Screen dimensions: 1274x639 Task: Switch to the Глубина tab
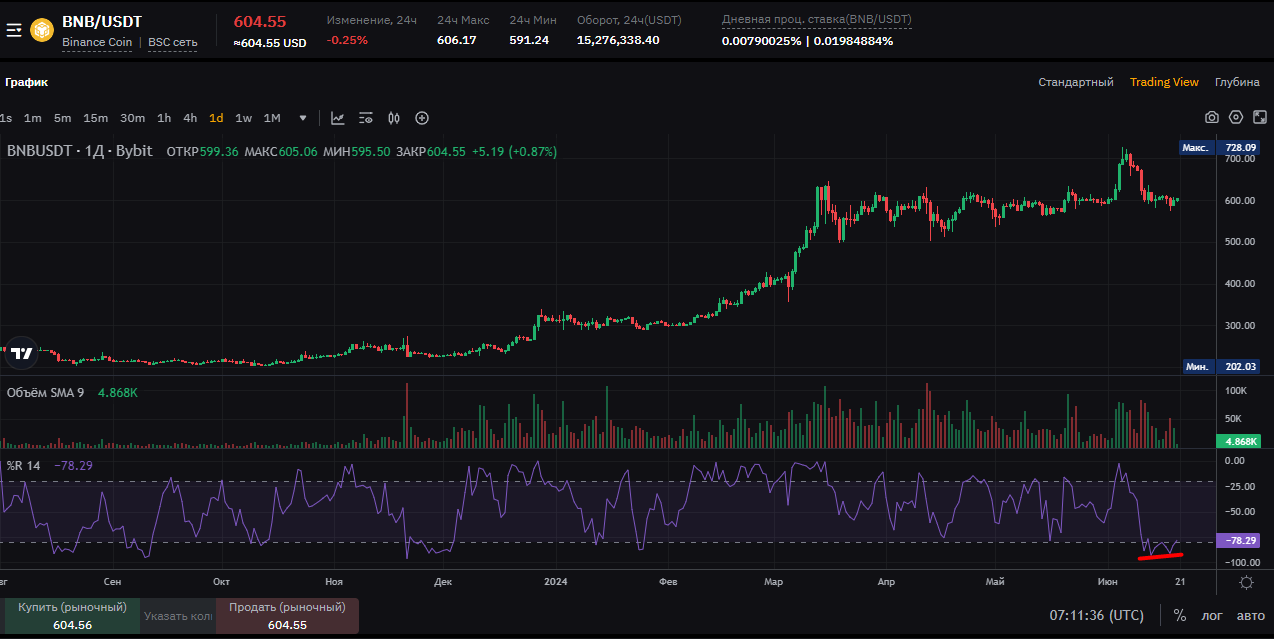1237,82
